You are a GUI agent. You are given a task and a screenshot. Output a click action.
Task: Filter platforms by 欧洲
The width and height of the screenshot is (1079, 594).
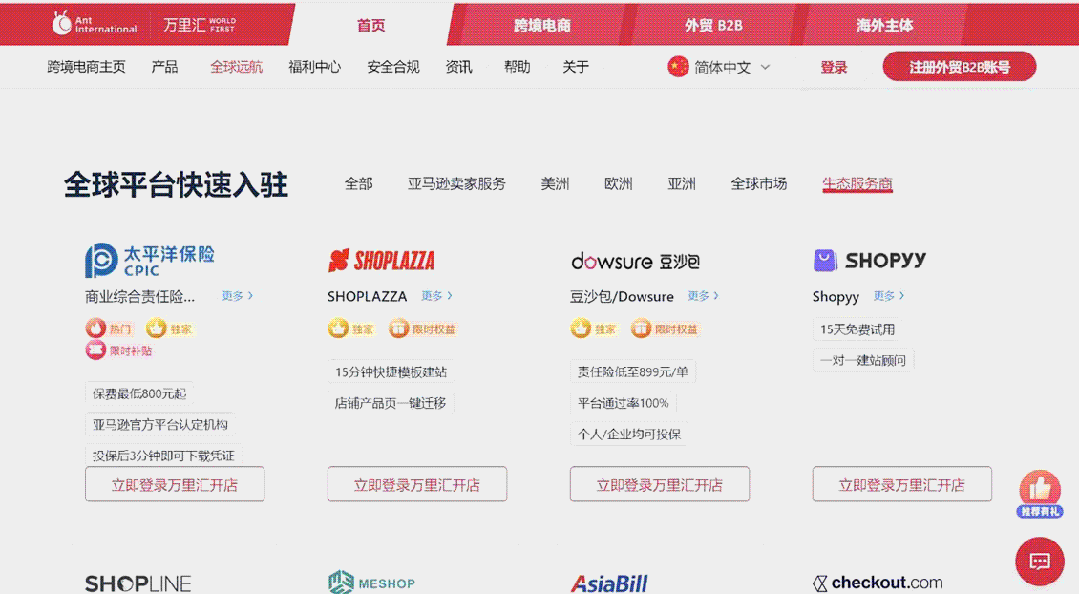pyautogui.click(x=618, y=184)
